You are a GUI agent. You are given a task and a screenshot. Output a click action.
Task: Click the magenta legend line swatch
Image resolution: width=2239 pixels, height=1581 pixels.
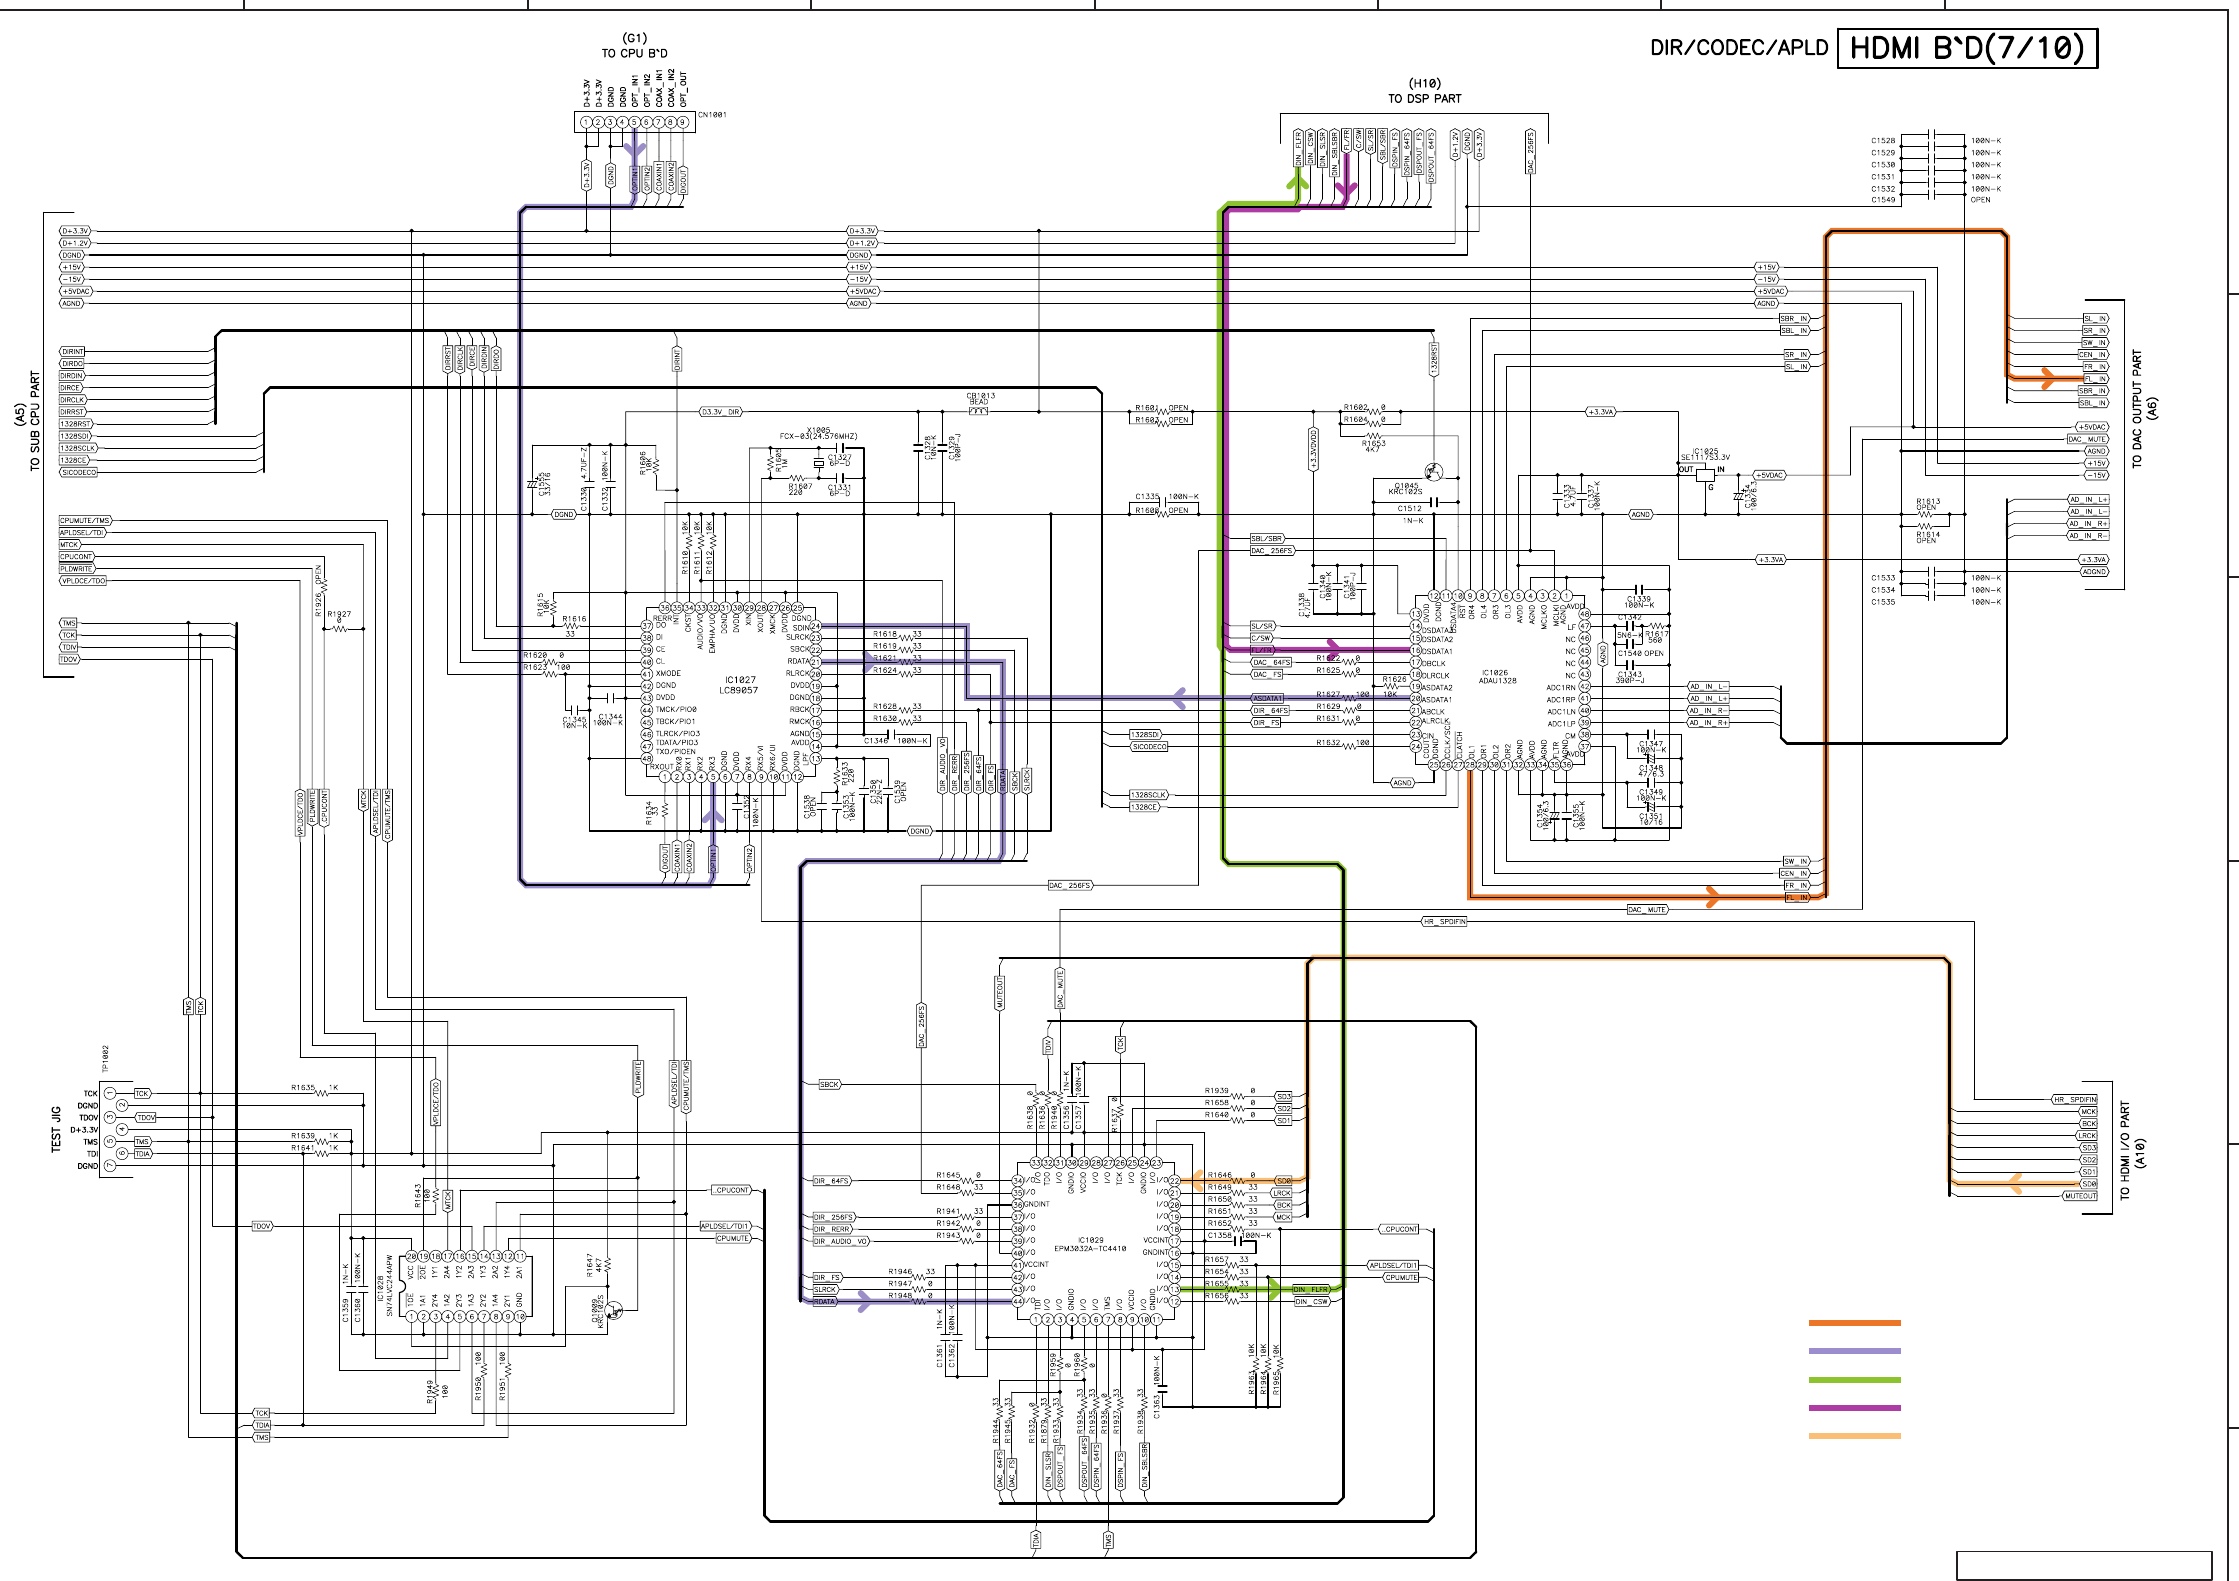(1854, 1408)
